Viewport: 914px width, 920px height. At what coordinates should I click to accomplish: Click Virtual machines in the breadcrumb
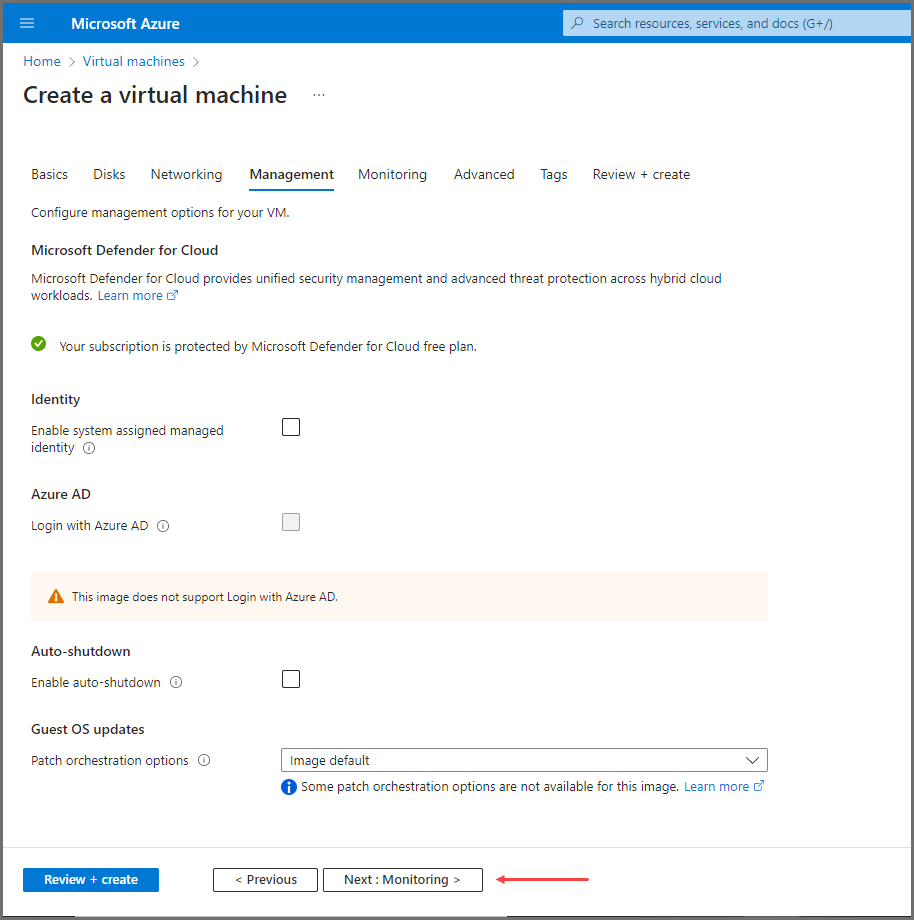coord(133,62)
